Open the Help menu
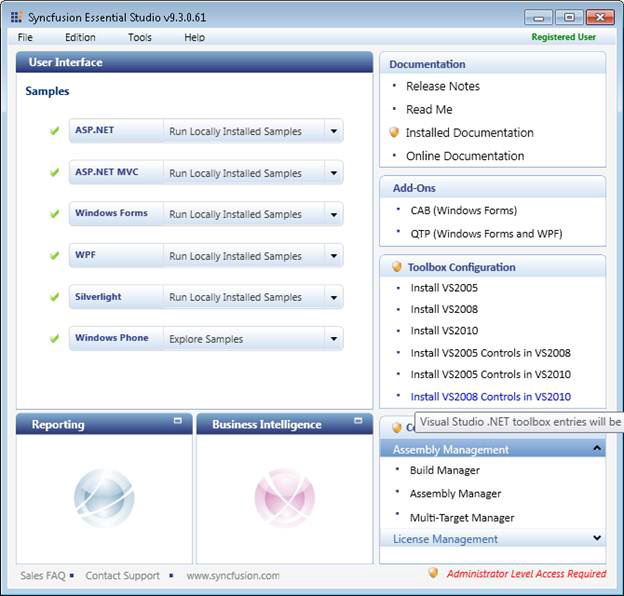624x596 pixels. click(194, 37)
